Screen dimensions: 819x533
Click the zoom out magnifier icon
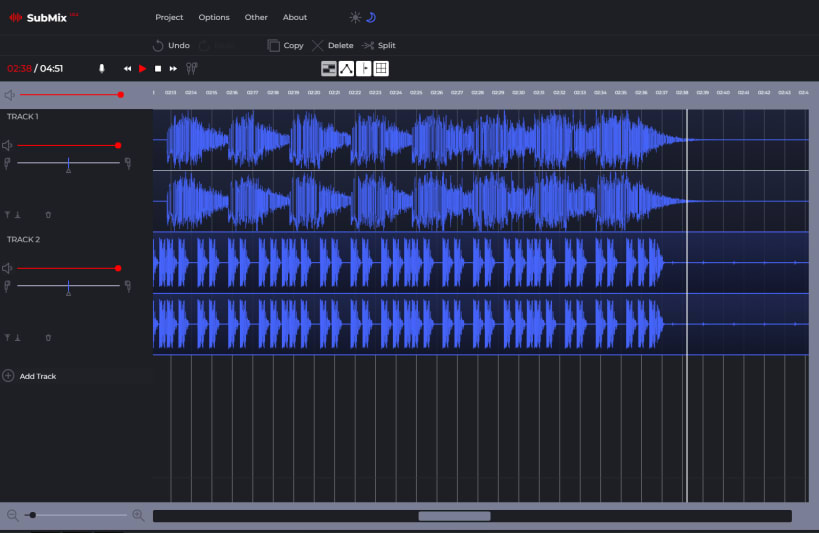click(x=12, y=515)
